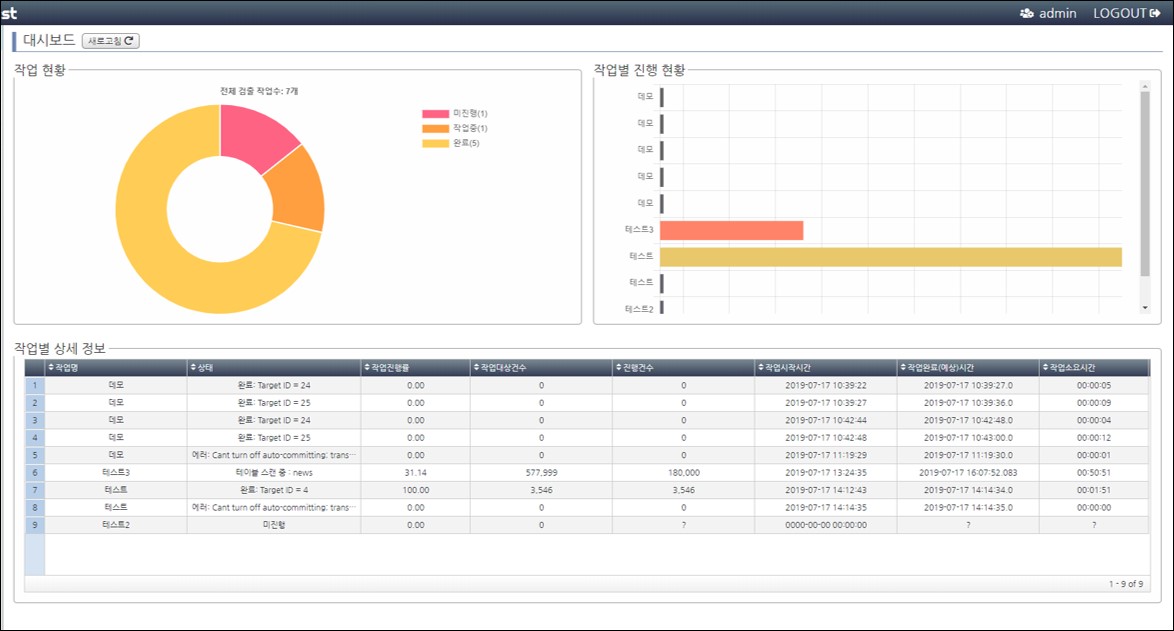
Task: Click the 00:01:51 elapsed time cell
Action: click(x=1094, y=490)
